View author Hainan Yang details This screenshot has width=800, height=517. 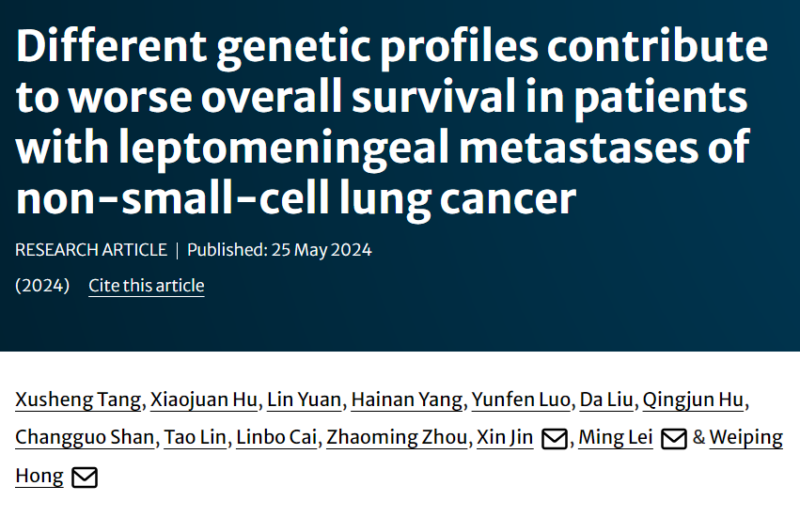pyautogui.click(x=407, y=400)
